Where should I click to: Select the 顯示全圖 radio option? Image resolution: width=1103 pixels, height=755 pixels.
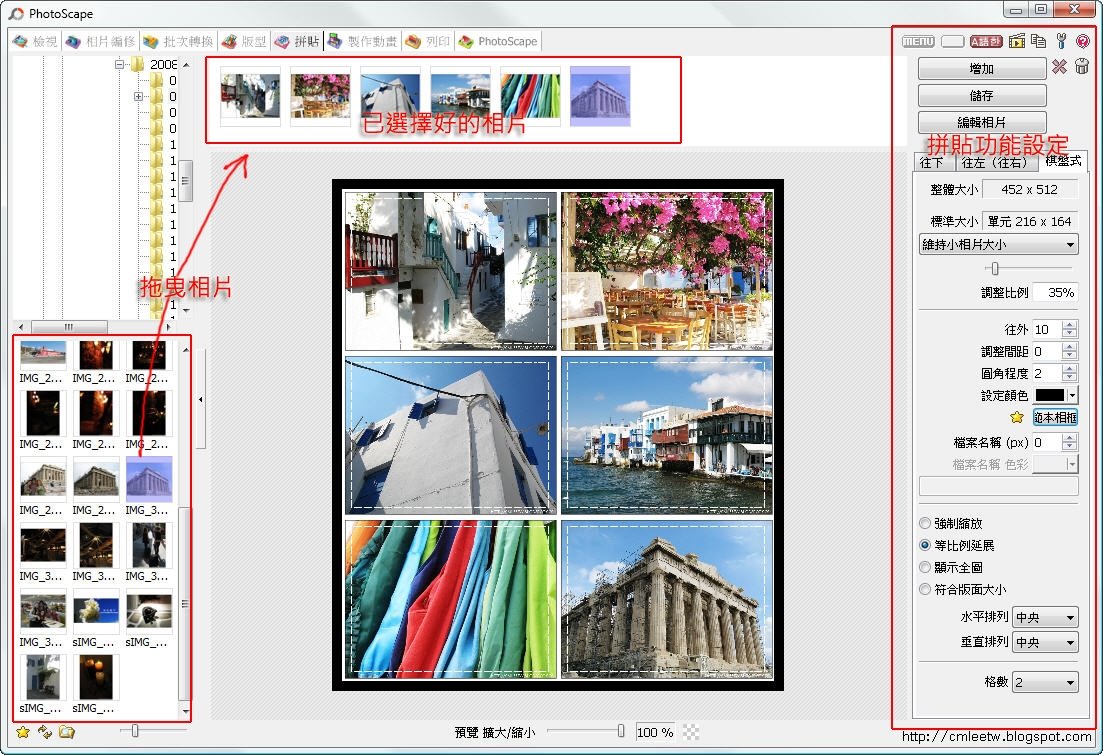click(x=925, y=567)
